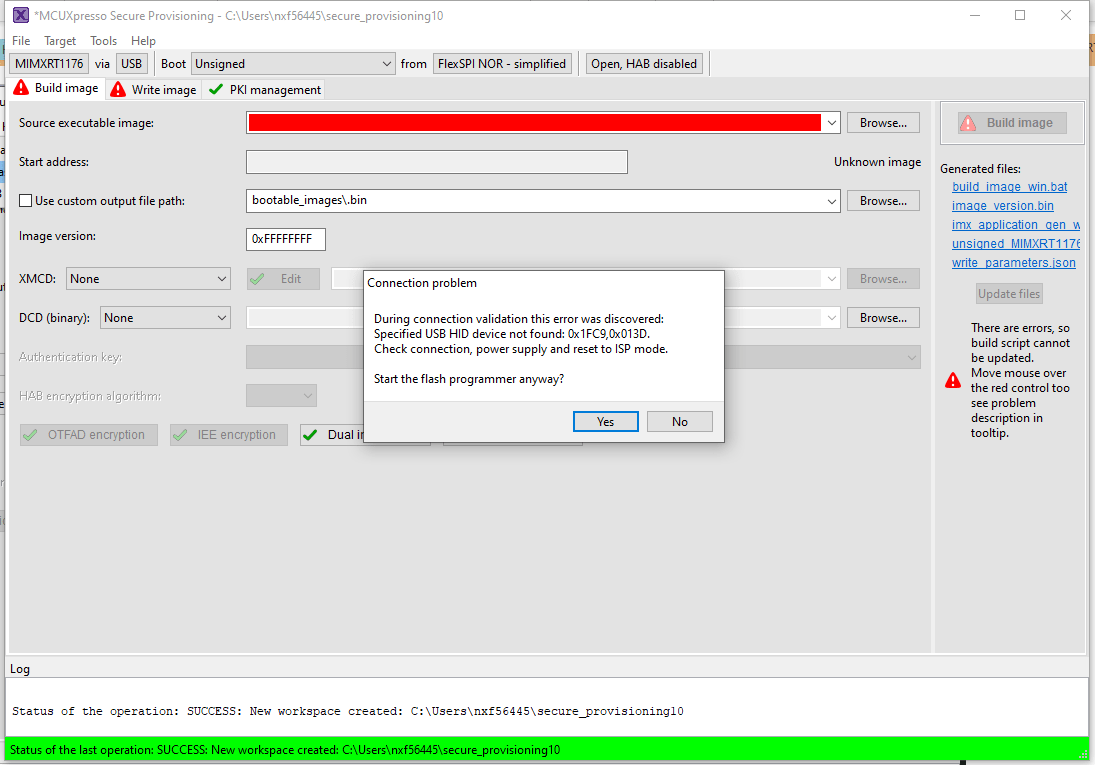Click the grayed Edit checkmark icon near XMCD
The height and width of the screenshot is (765, 1095).
click(258, 278)
